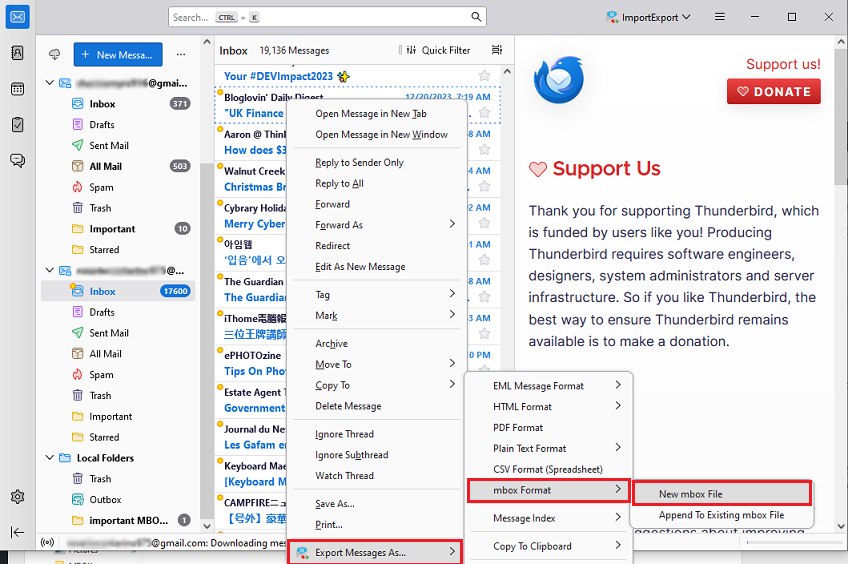Collapse the second account tree
Image resolution: width=848 pixels, height=564 pixels.
pos(49,270)
